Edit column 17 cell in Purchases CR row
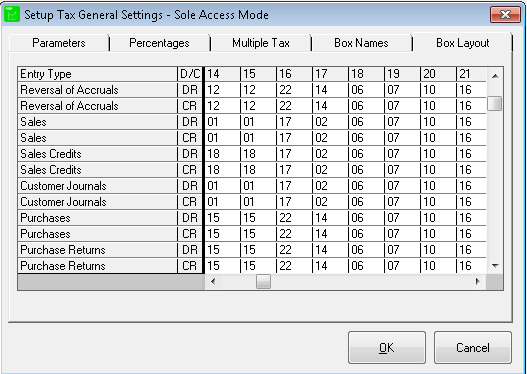Screen dimensions: 527x374 [330, 234]
